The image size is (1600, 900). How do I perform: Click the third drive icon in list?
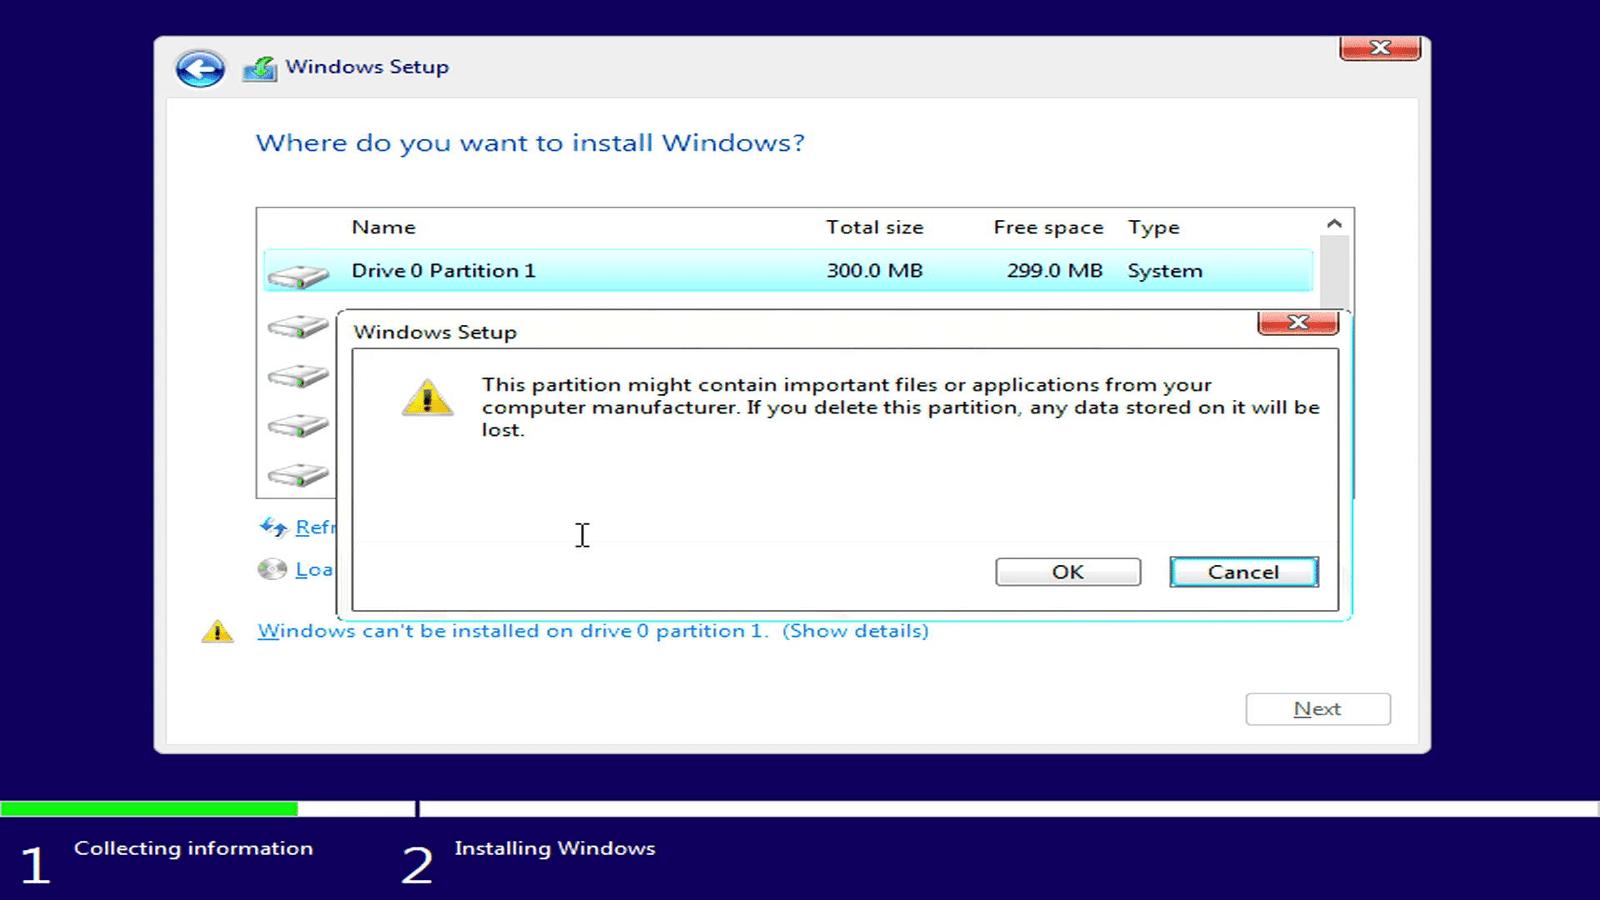tap(298, 376)
